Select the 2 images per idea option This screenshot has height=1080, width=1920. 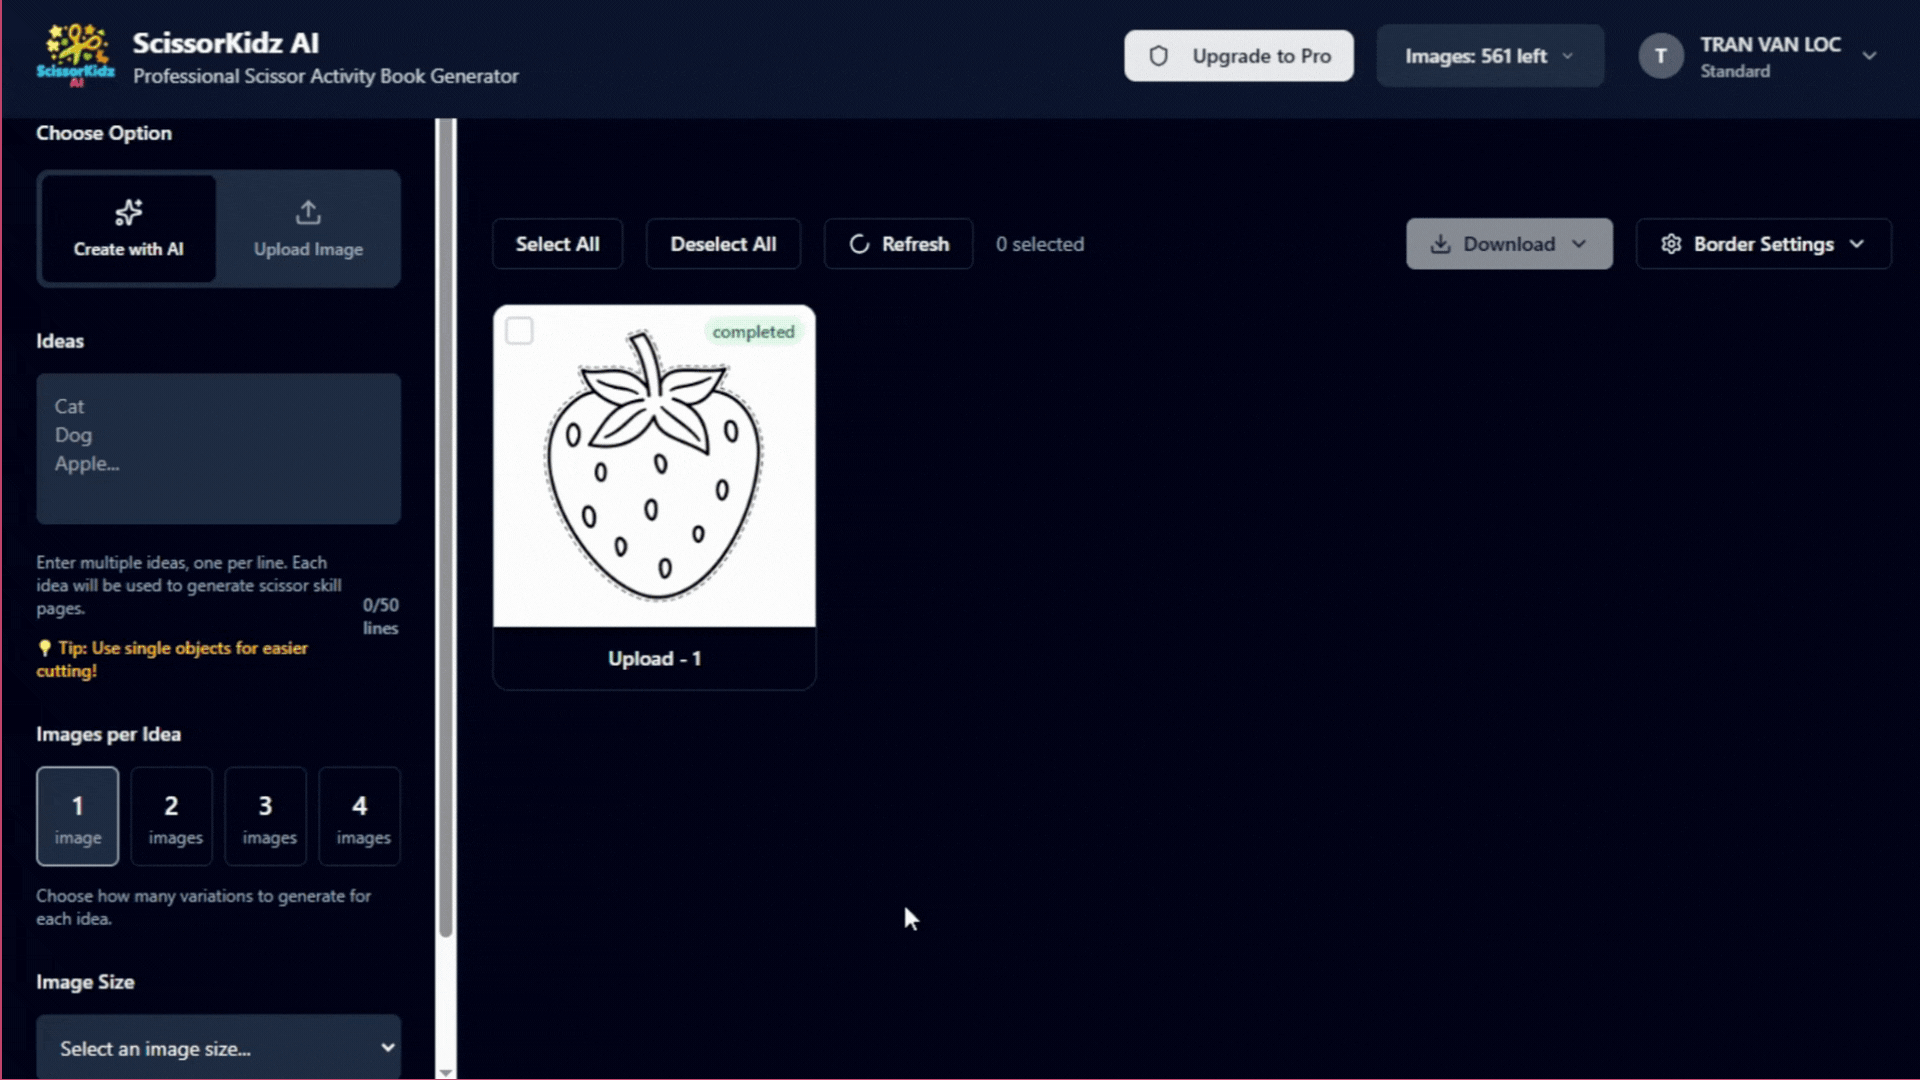(x=172, y=817)
